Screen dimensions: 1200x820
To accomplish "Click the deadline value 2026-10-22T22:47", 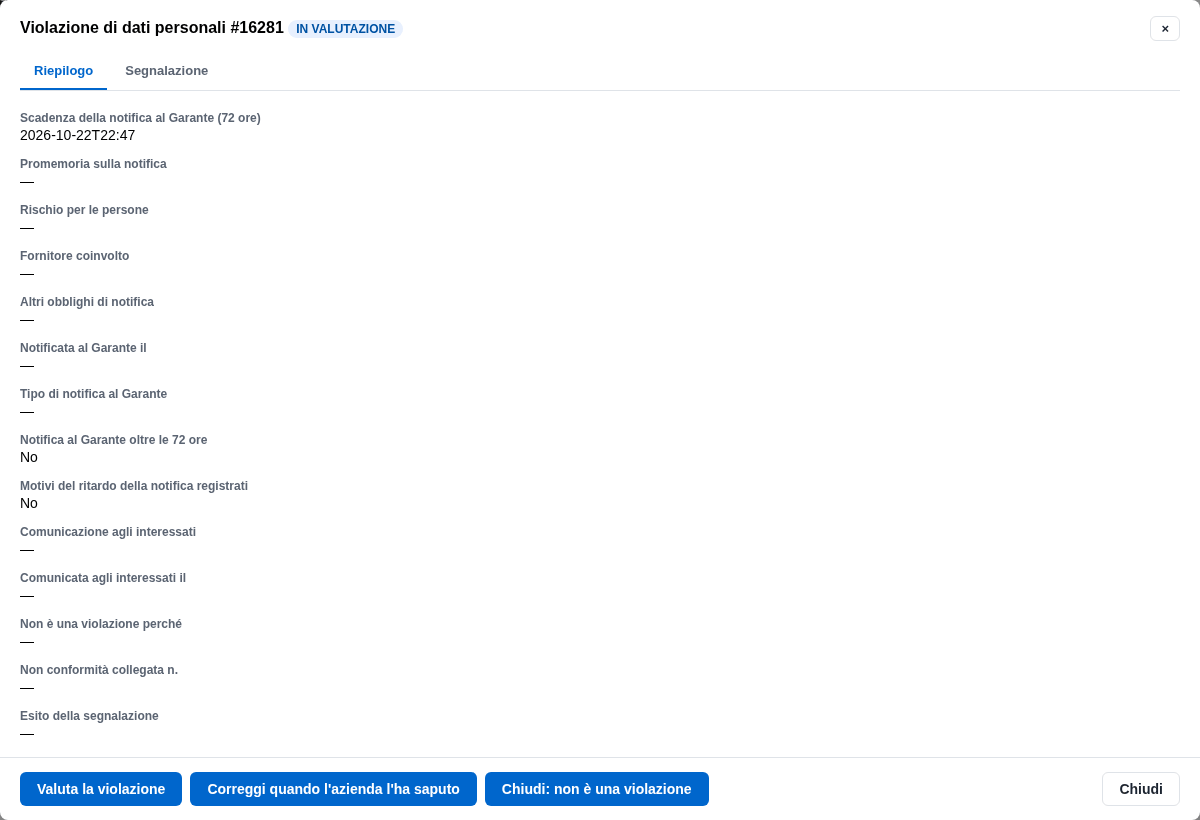I will click(77, 135).
